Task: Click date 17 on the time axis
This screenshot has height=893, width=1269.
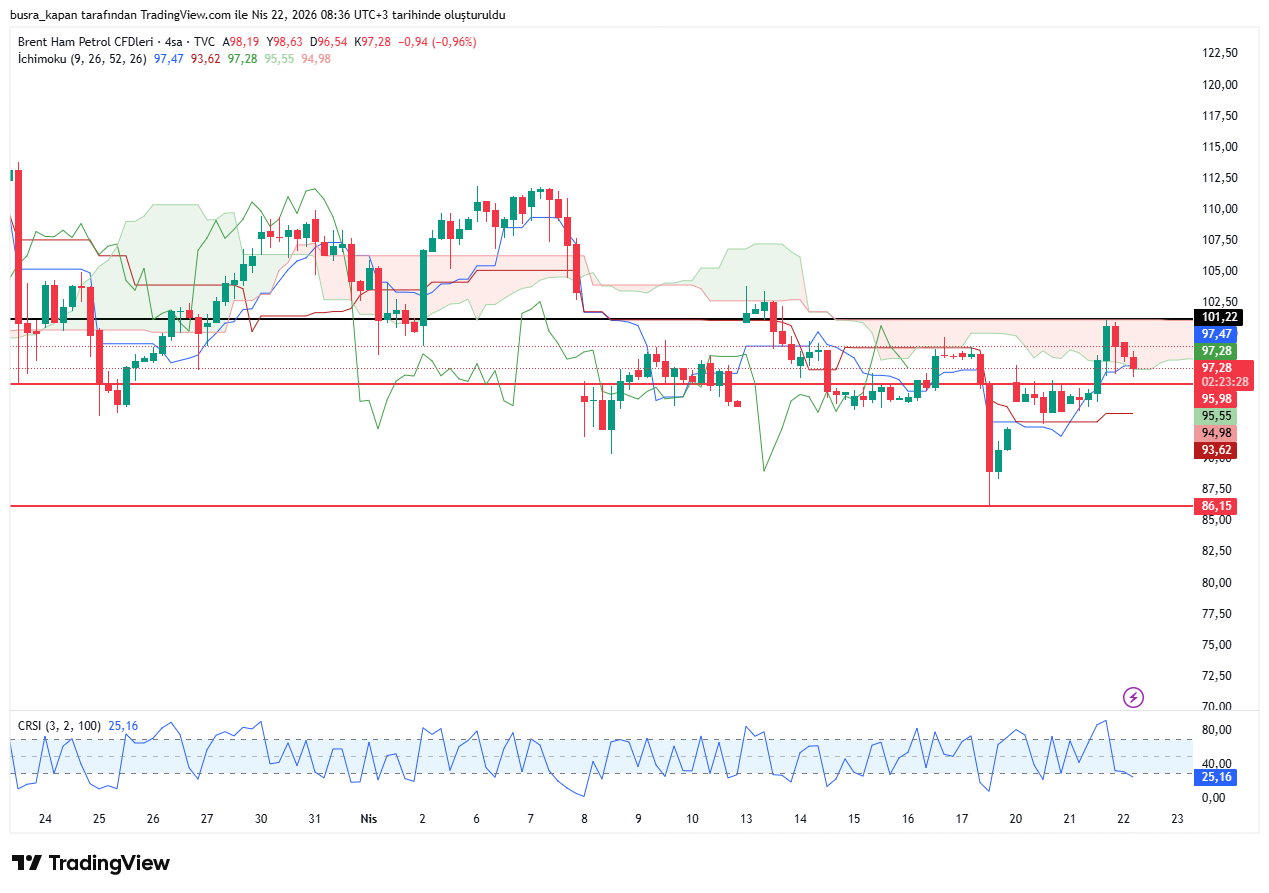Action: coord(961,818)
